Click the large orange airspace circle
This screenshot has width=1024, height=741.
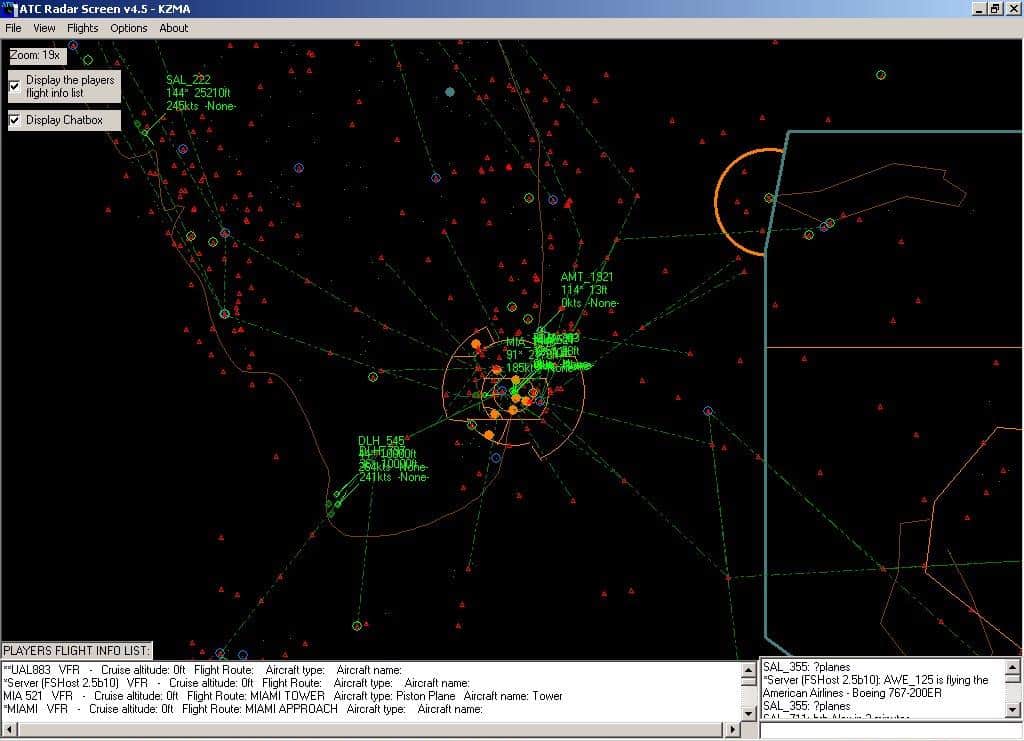[x=719, y=201]
